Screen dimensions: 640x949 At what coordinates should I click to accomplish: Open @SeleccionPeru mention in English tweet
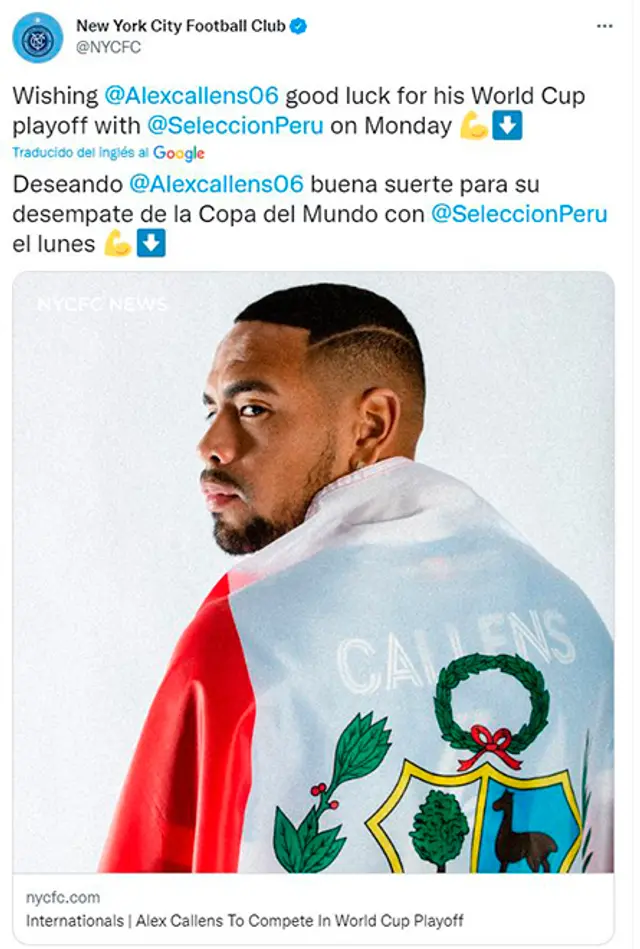235,126
